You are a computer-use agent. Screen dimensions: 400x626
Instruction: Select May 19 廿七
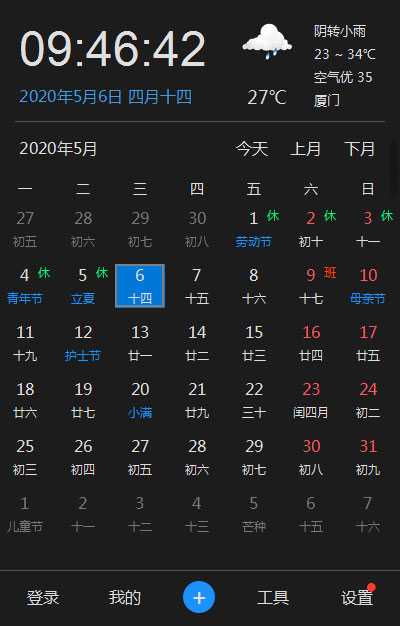point(83,400)
